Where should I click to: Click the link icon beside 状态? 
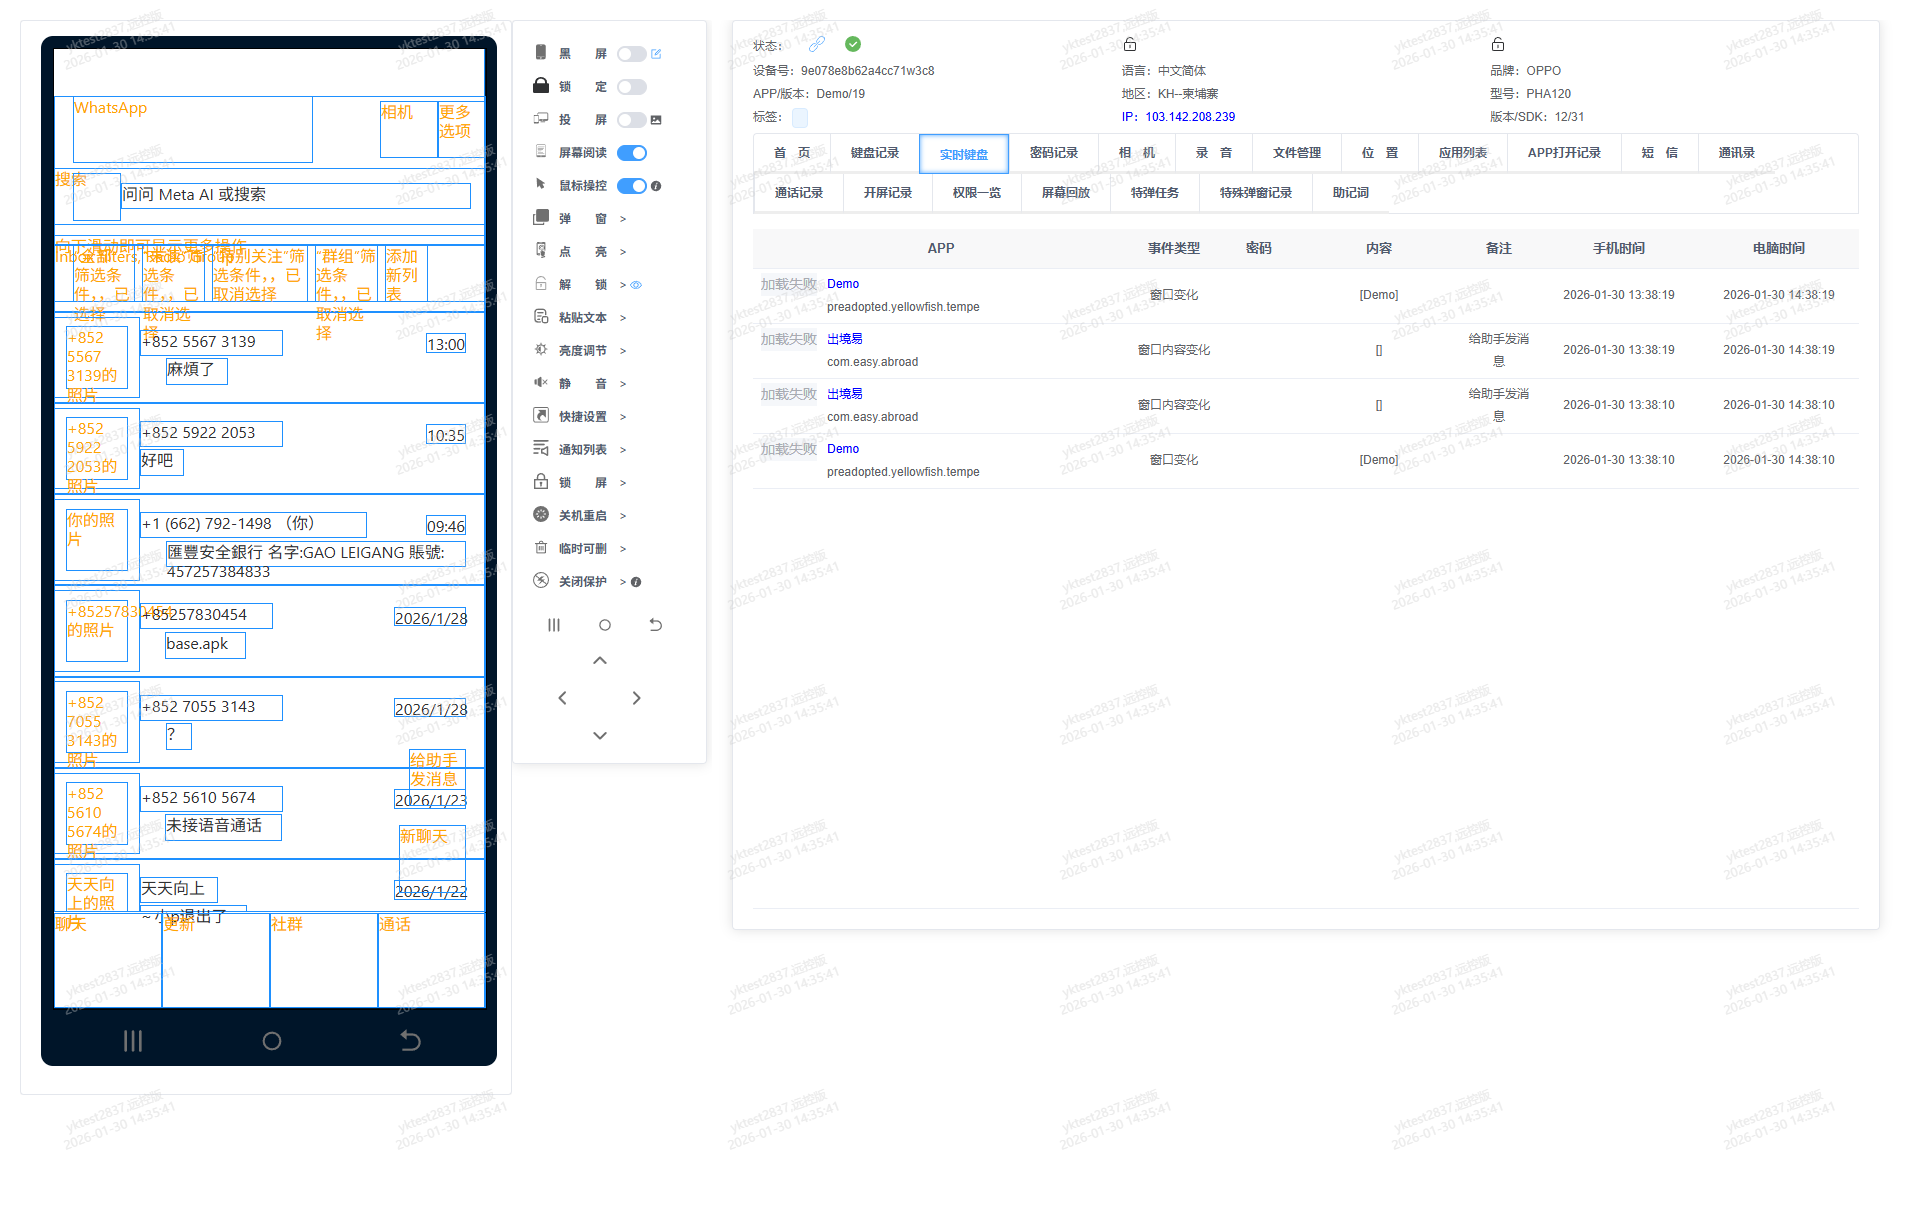click(817, 44)
